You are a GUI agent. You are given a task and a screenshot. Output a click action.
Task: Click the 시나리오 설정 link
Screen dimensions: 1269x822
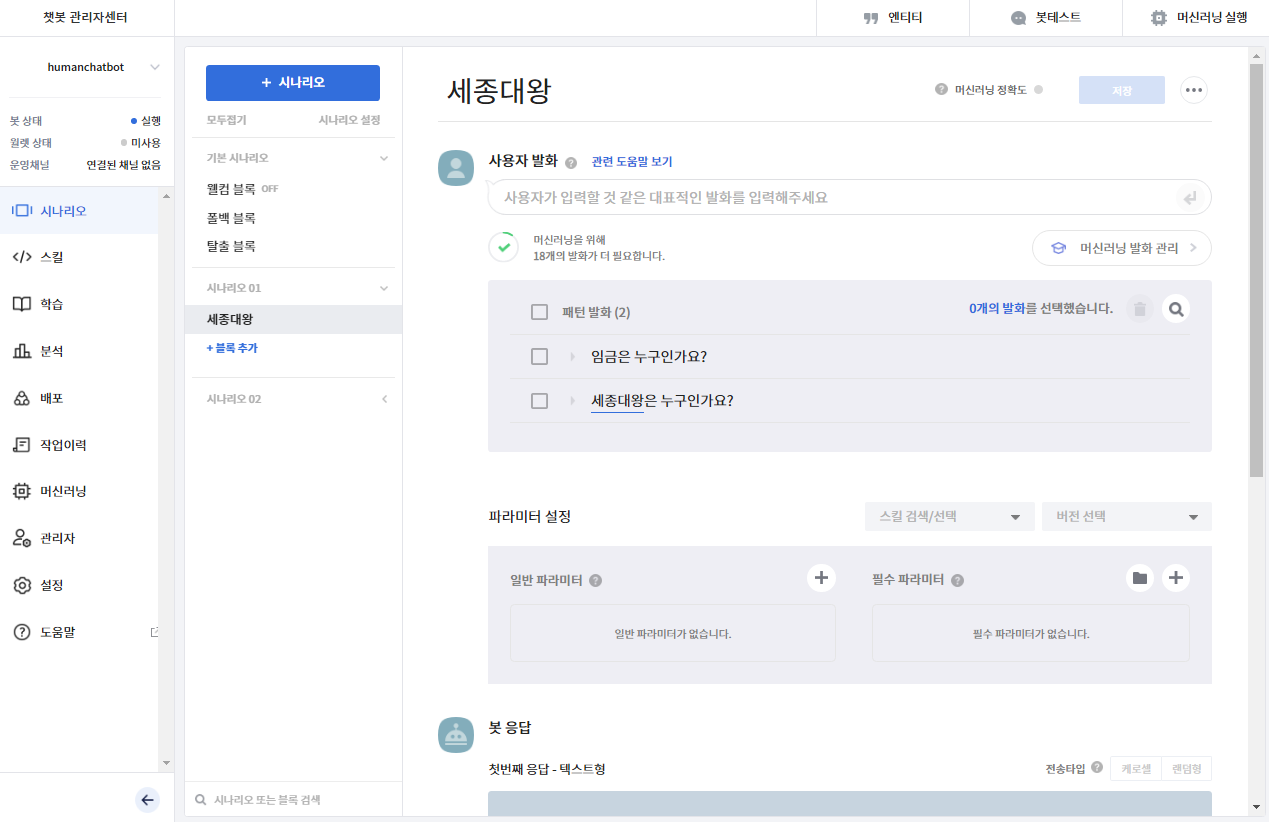(x=349, y=120)
